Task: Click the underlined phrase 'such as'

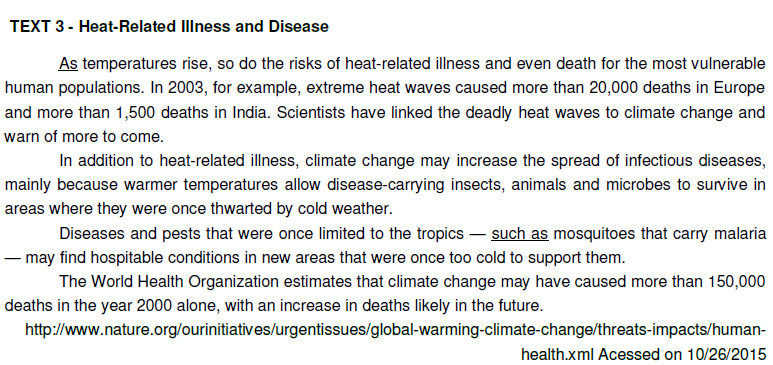Action: pyautogui.click(x=520, y=233)
